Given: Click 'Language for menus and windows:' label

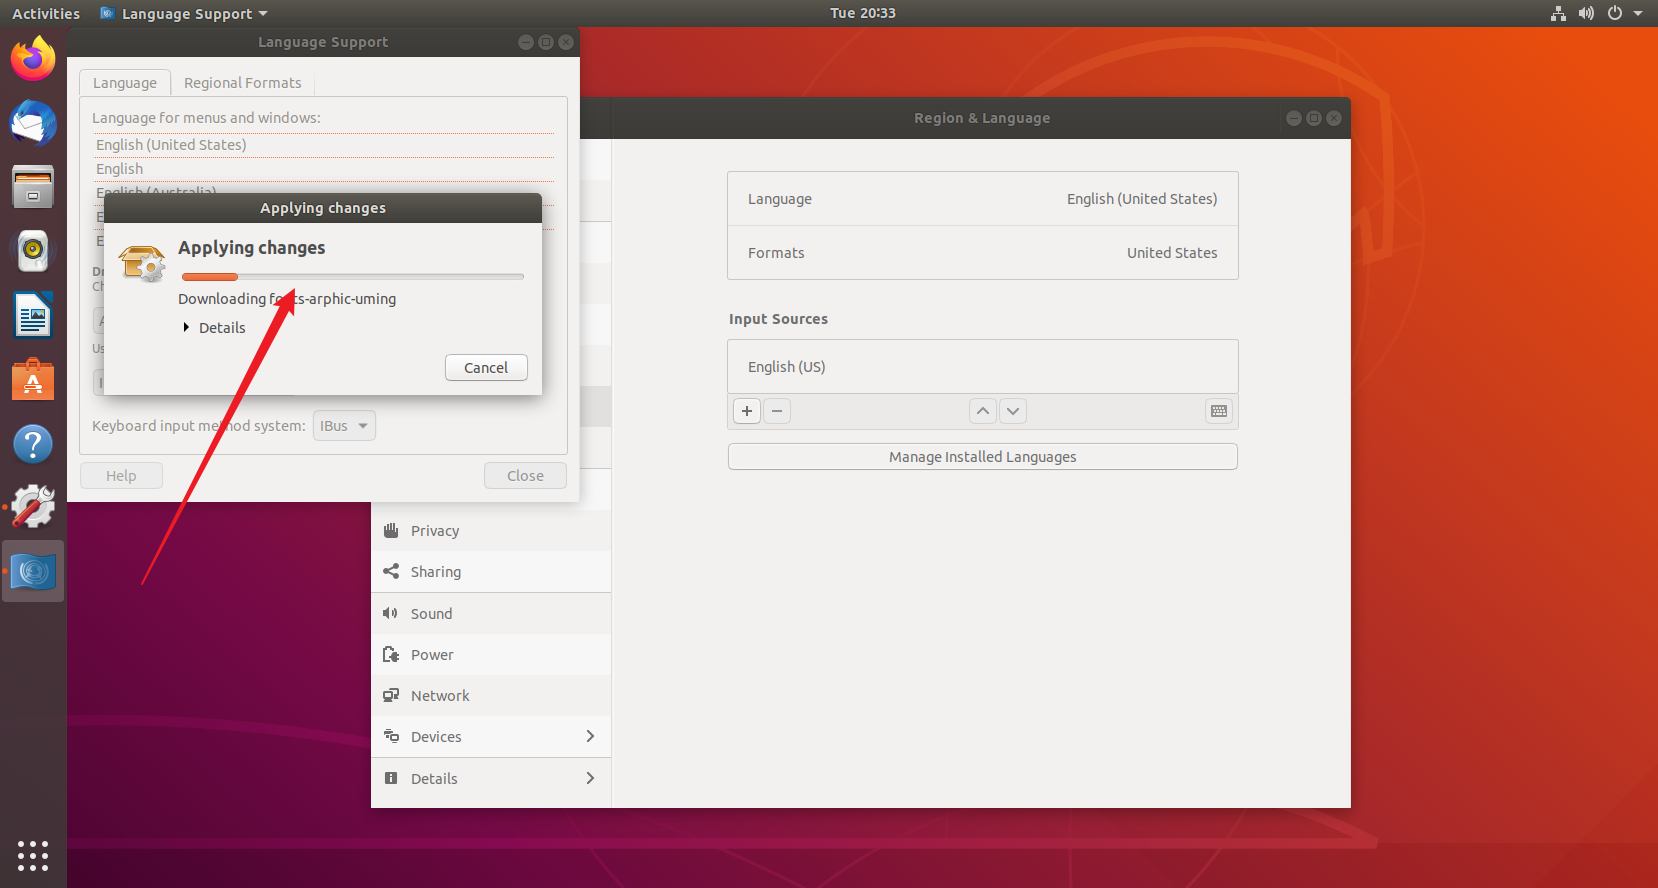Looking at the screenshot, I should [206, 118].
